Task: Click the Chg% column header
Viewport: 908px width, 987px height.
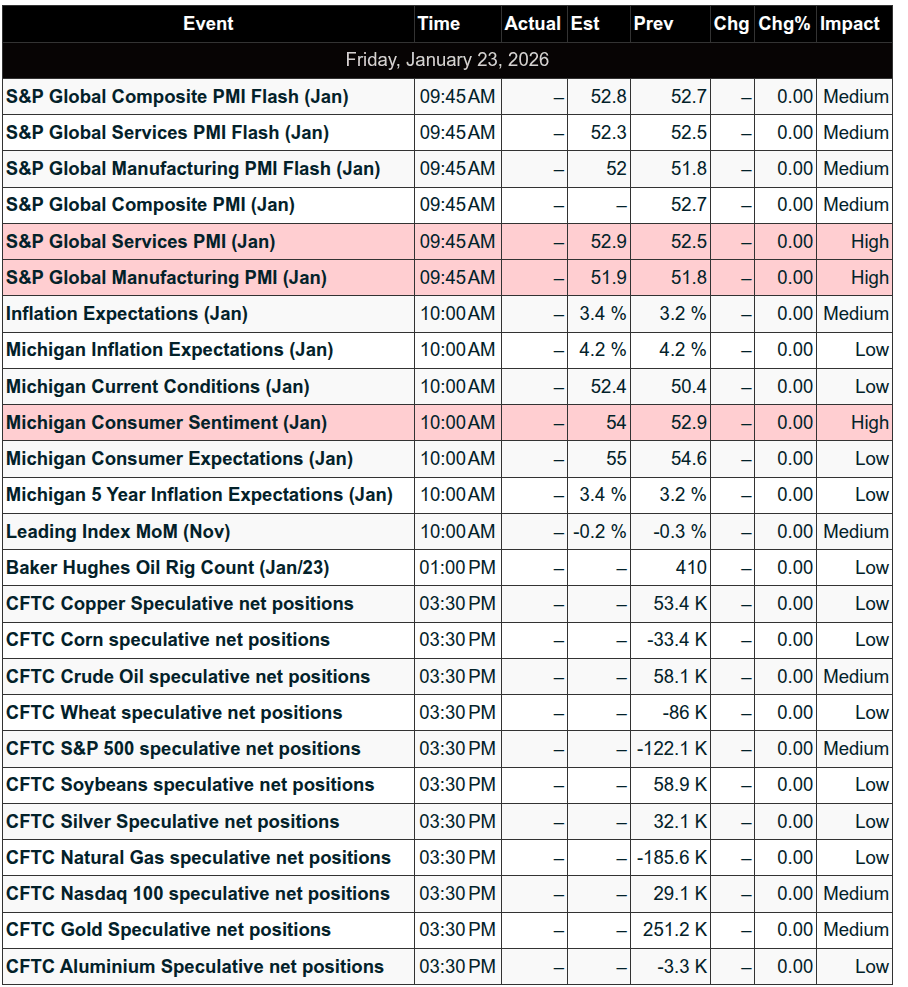Action: tap(784, 24)
